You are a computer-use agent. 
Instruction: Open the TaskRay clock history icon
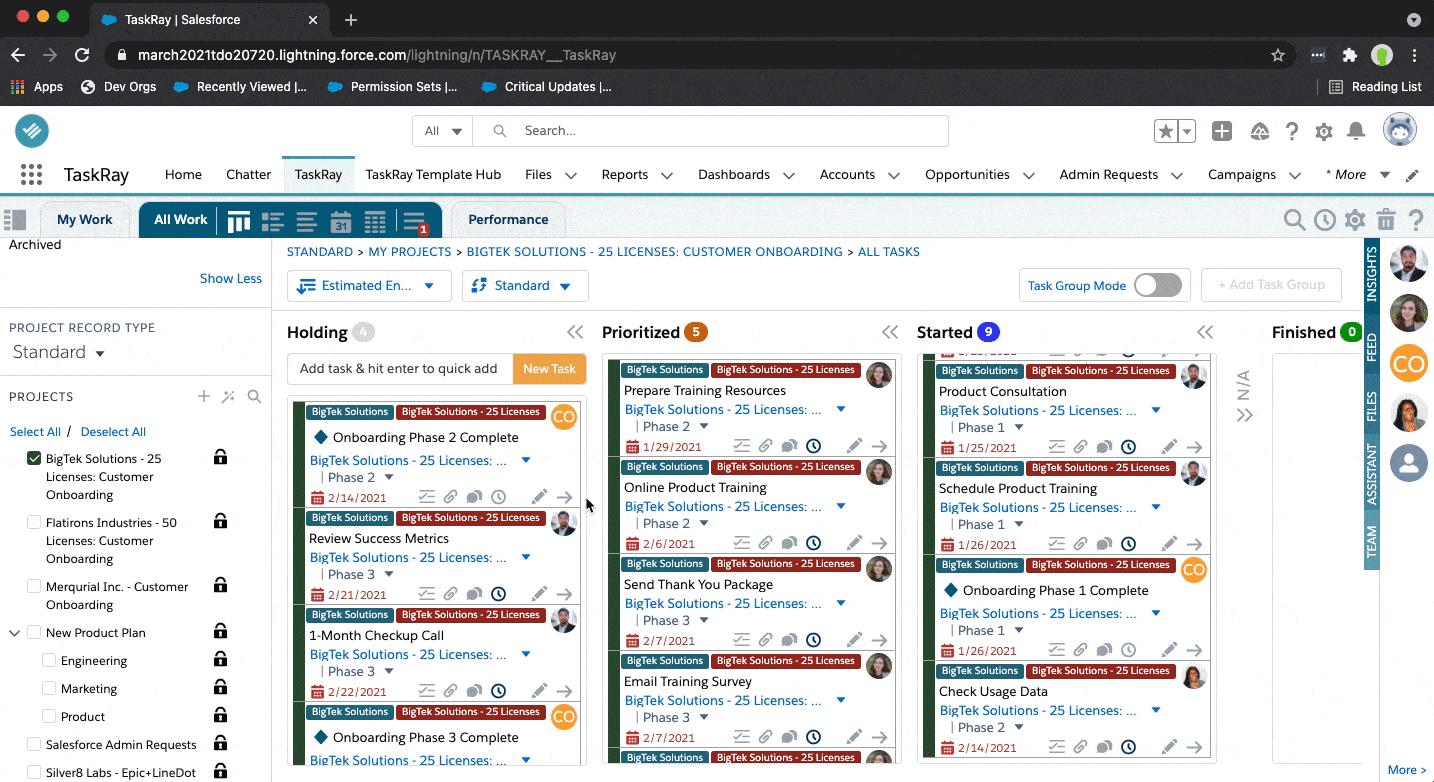coord(1325,220)
